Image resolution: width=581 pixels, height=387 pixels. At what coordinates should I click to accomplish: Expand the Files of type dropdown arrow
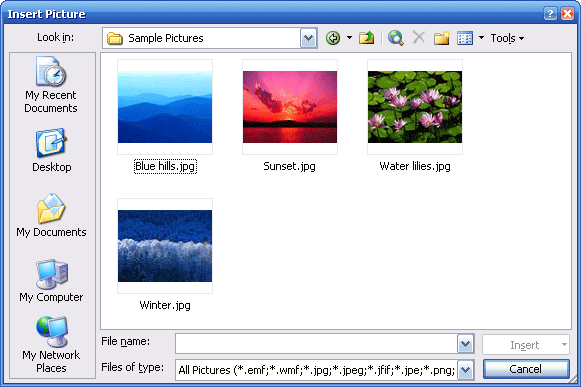(x=465, y=370)
